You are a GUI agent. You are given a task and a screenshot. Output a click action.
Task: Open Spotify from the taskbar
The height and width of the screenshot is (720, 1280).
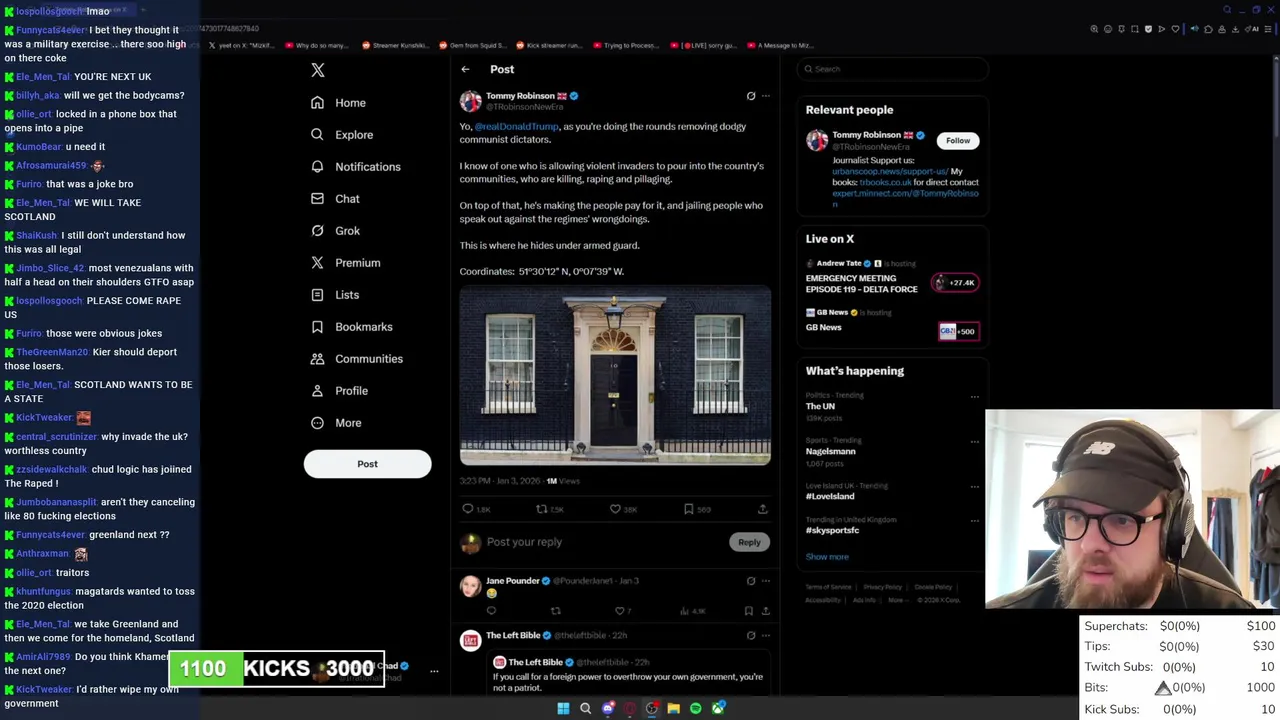coord(696,708)
